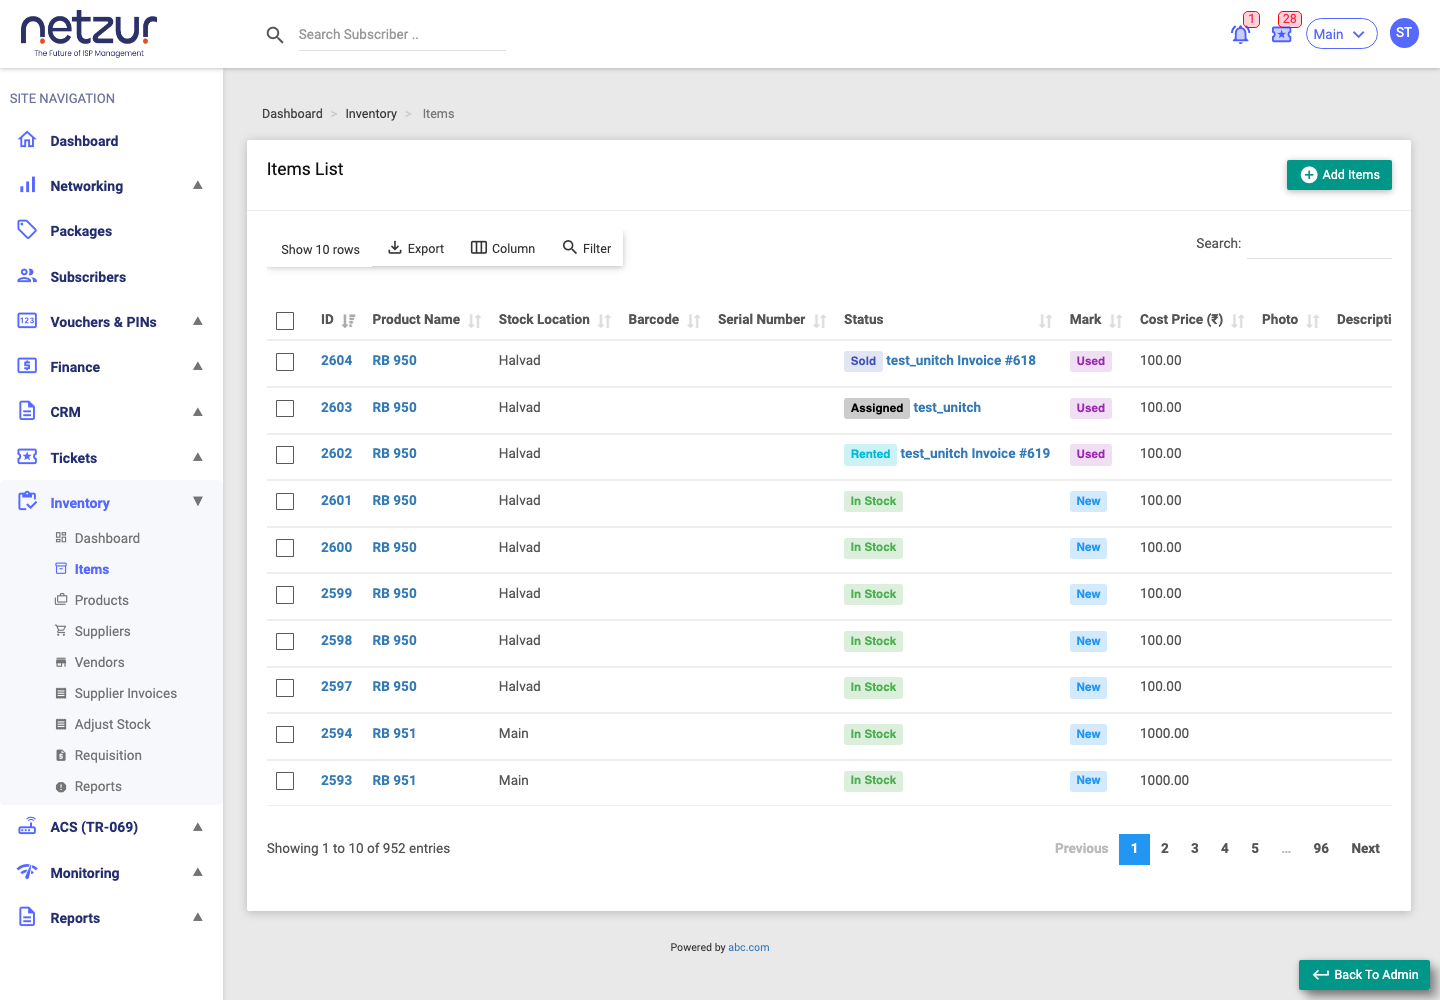1440x1000 pixels.
Task: Sort by Product Name sort arrows
Action: [x=475, y=321]
